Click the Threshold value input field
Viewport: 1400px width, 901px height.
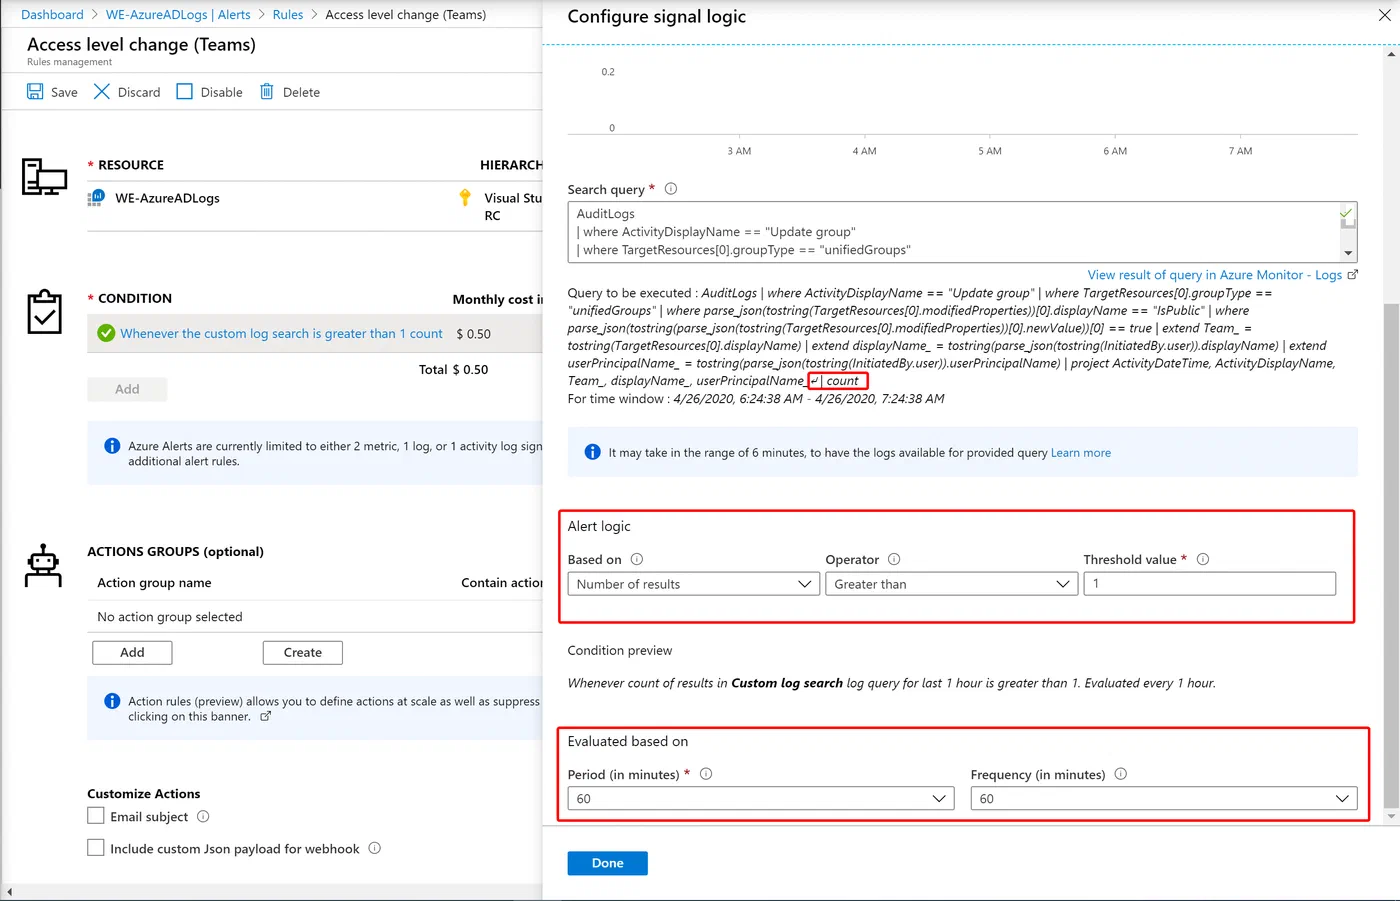point(1210,584)
